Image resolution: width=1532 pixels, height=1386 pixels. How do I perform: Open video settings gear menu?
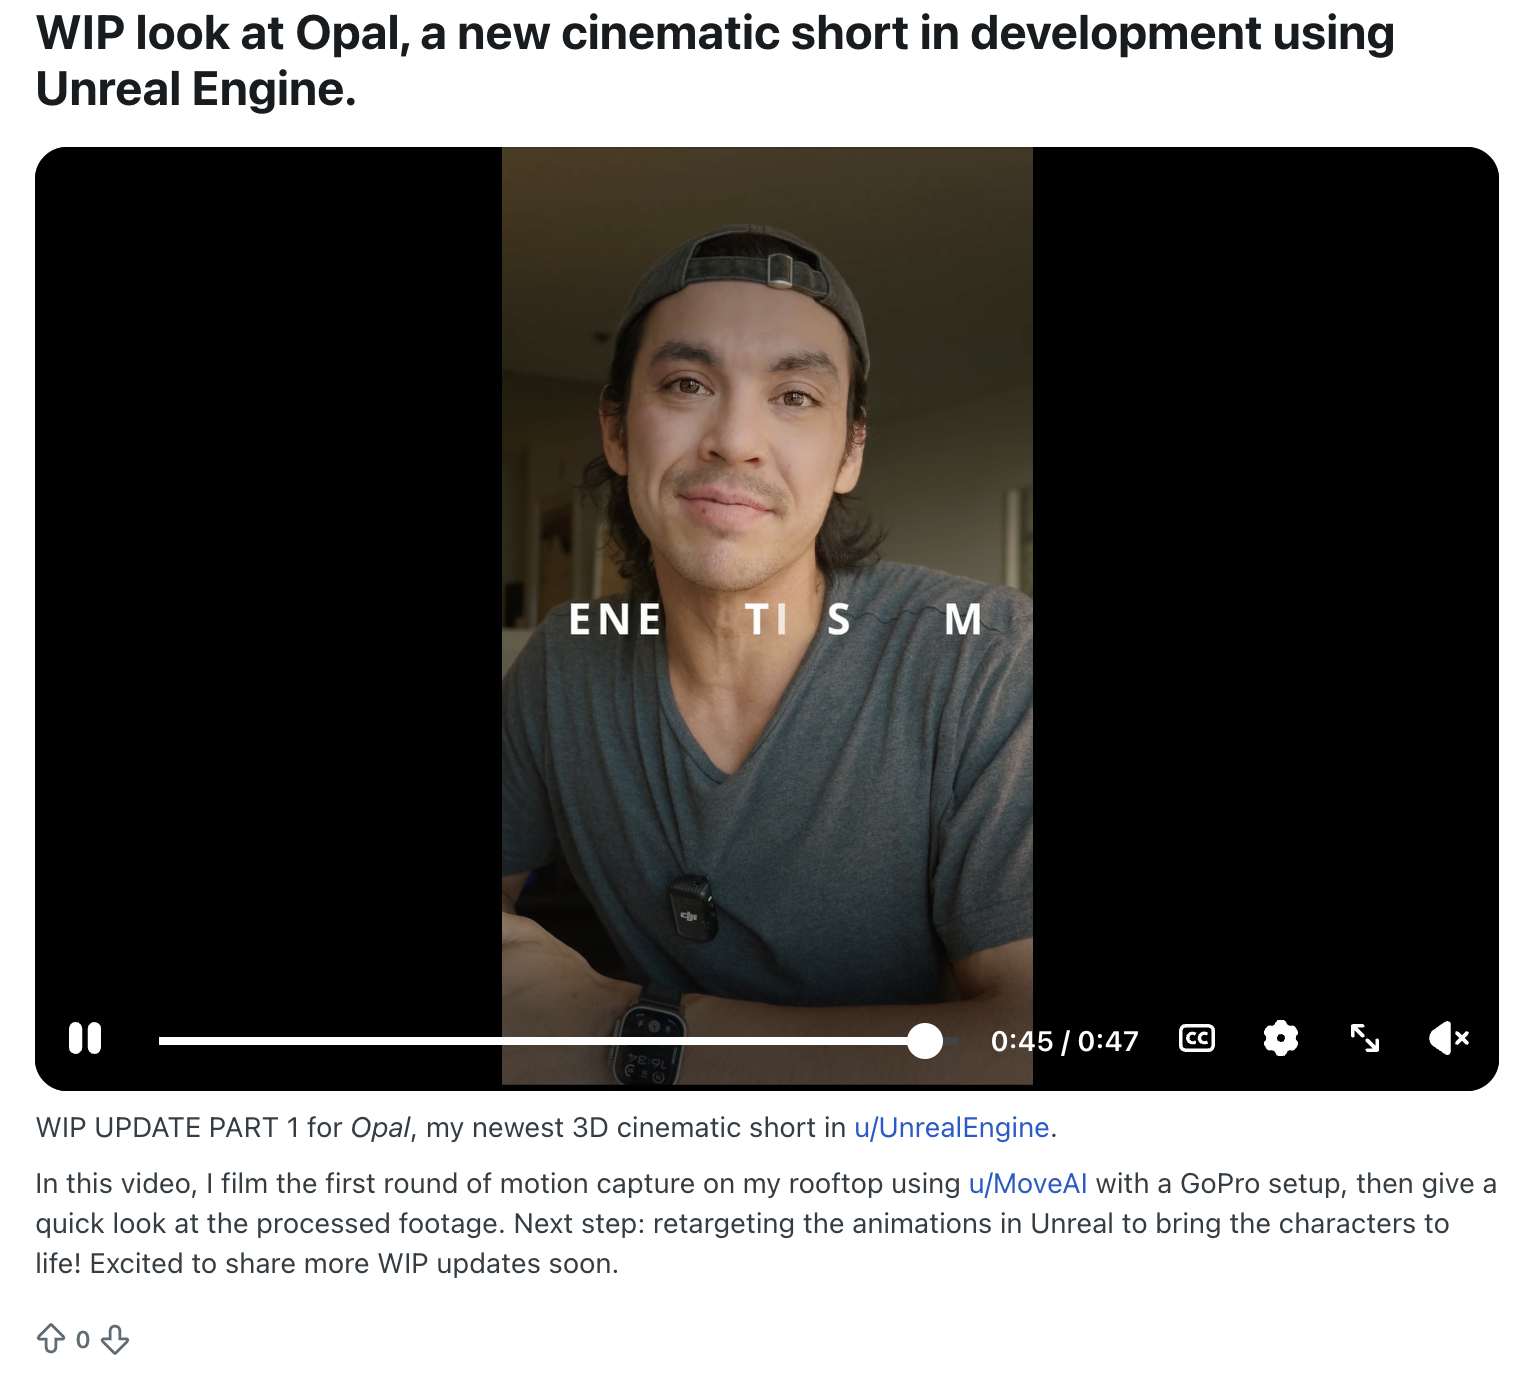tap(1281, 1039)
